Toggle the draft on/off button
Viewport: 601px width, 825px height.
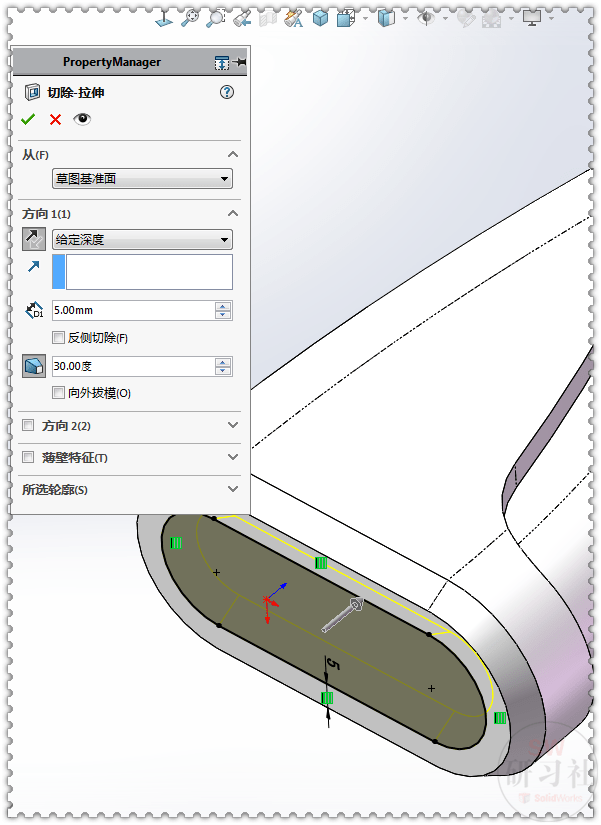(x=34, y=366)
